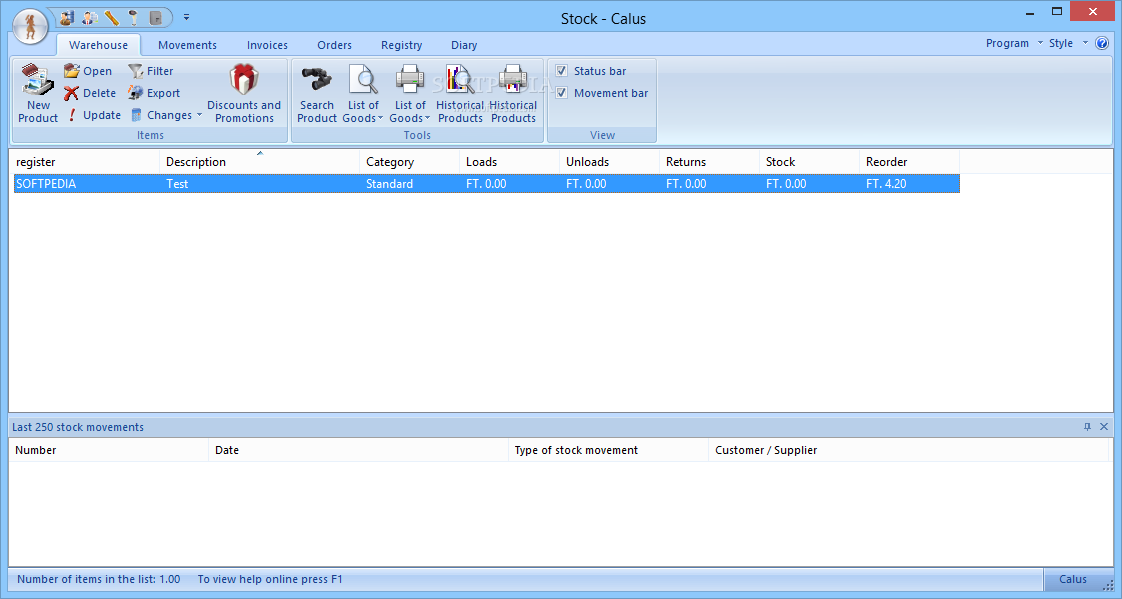Click the Filter funnel icon

136,71
